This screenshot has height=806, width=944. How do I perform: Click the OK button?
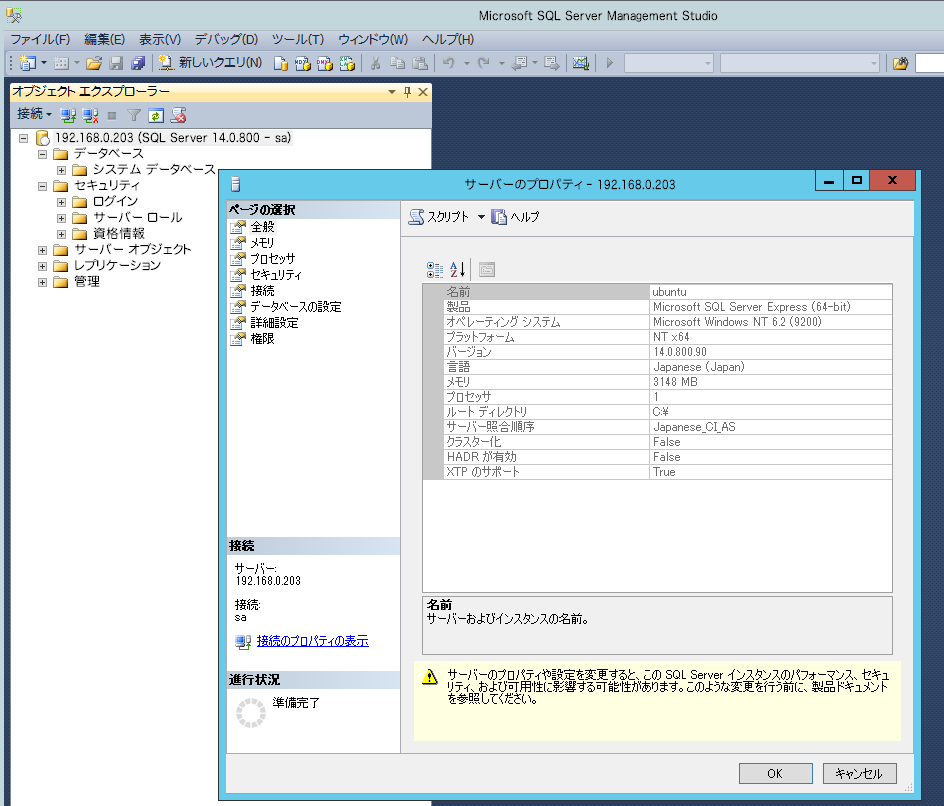coord(775,773)
